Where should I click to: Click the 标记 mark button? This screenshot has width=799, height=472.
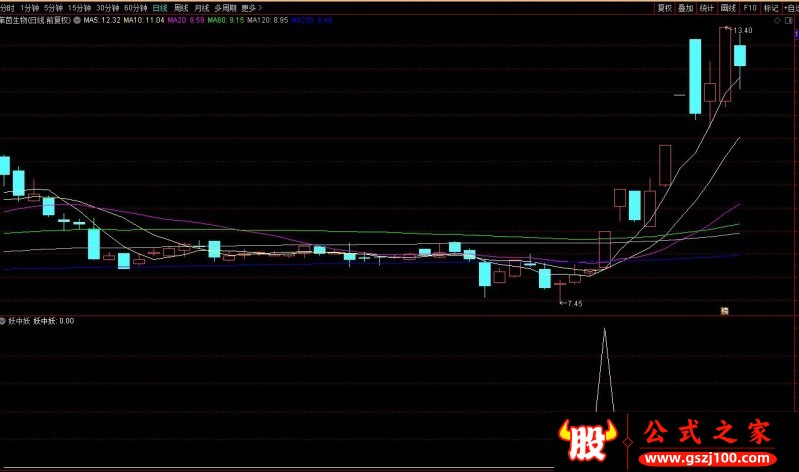coord(770,8)
